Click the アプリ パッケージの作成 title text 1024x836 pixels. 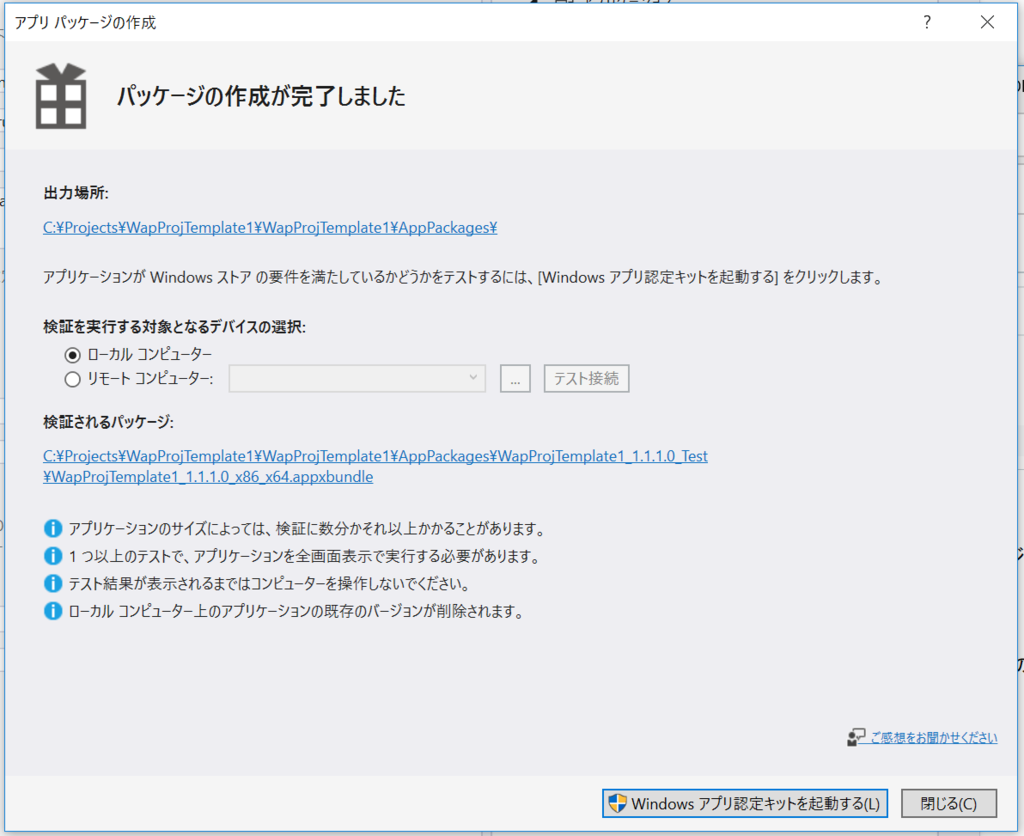[x=86, y=23]
